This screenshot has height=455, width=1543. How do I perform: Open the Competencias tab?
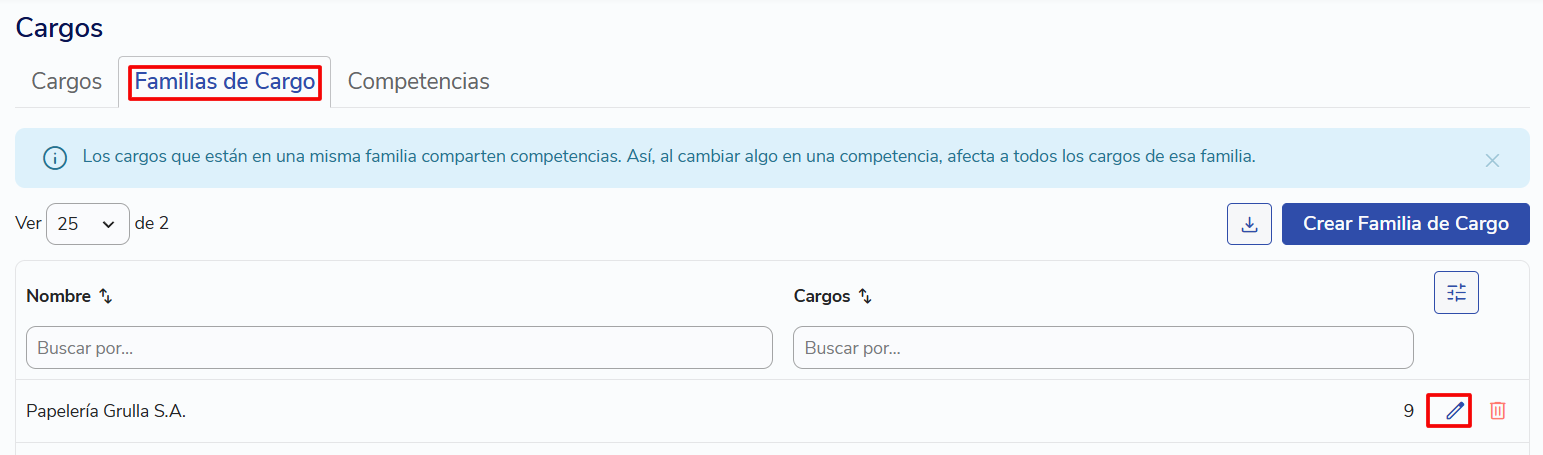419,82
